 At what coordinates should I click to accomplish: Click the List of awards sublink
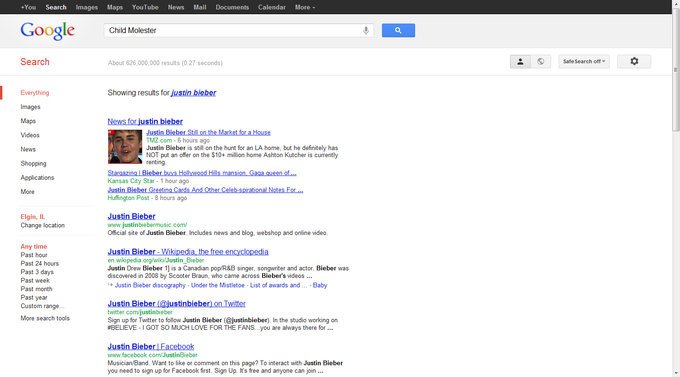(x=278, y=285)
